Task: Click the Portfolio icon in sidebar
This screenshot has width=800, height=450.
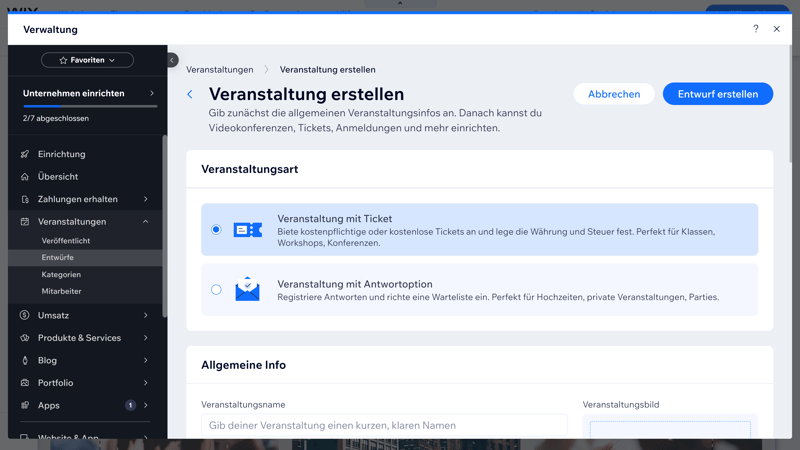Action: tap(25, 383)
